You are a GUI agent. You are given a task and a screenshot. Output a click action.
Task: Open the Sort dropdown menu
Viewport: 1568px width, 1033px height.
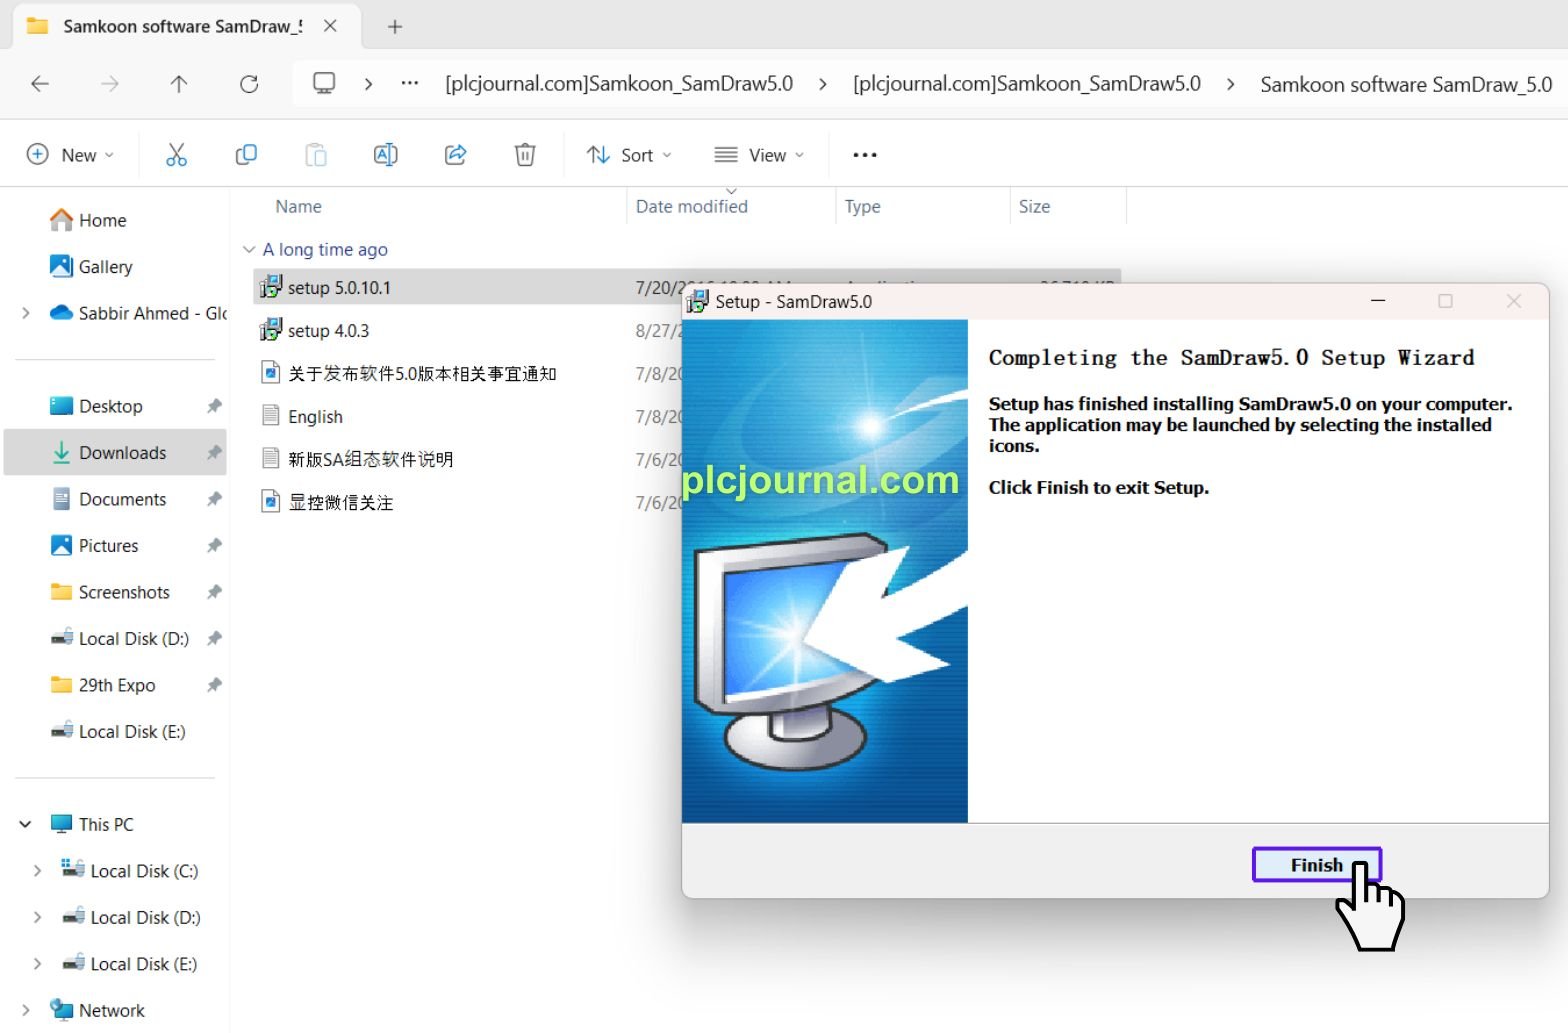629,155
